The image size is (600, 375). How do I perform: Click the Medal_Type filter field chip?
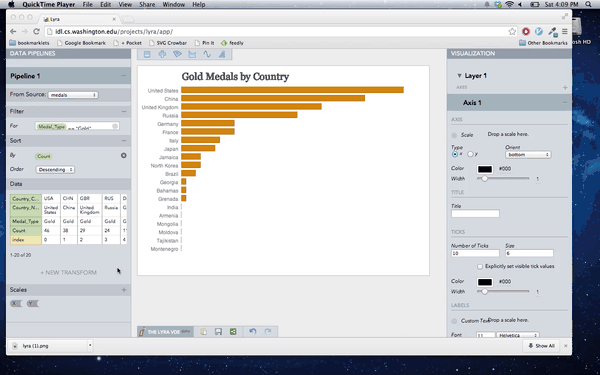point(51,127)
